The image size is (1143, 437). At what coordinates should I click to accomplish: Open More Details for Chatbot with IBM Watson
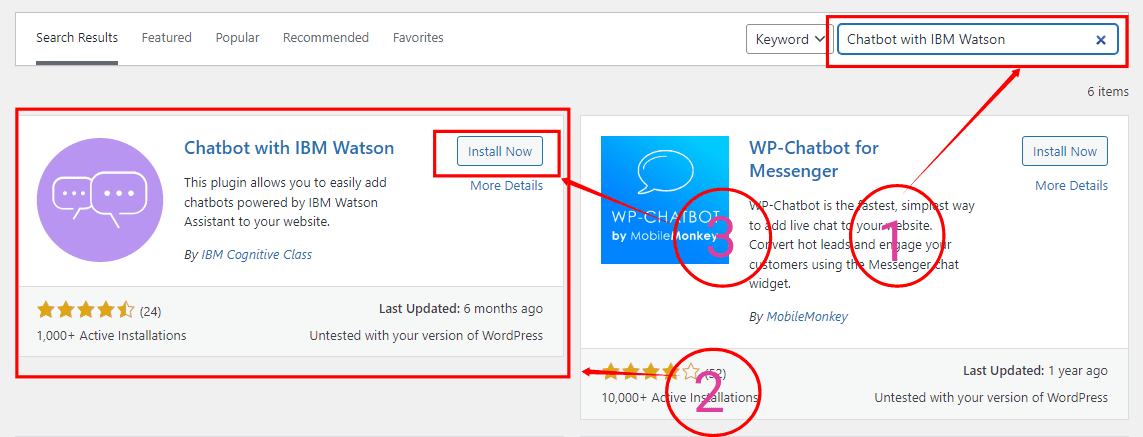click(x=507, y=185)
